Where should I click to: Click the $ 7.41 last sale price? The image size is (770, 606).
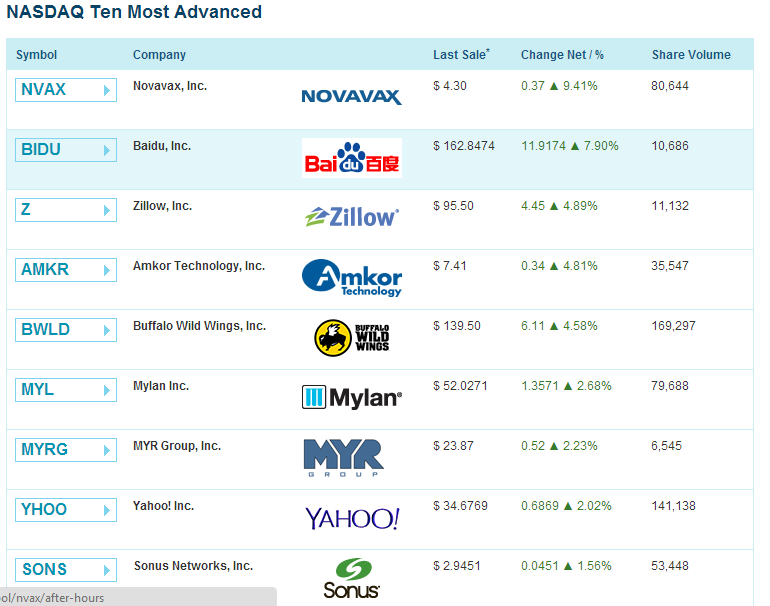450,266
